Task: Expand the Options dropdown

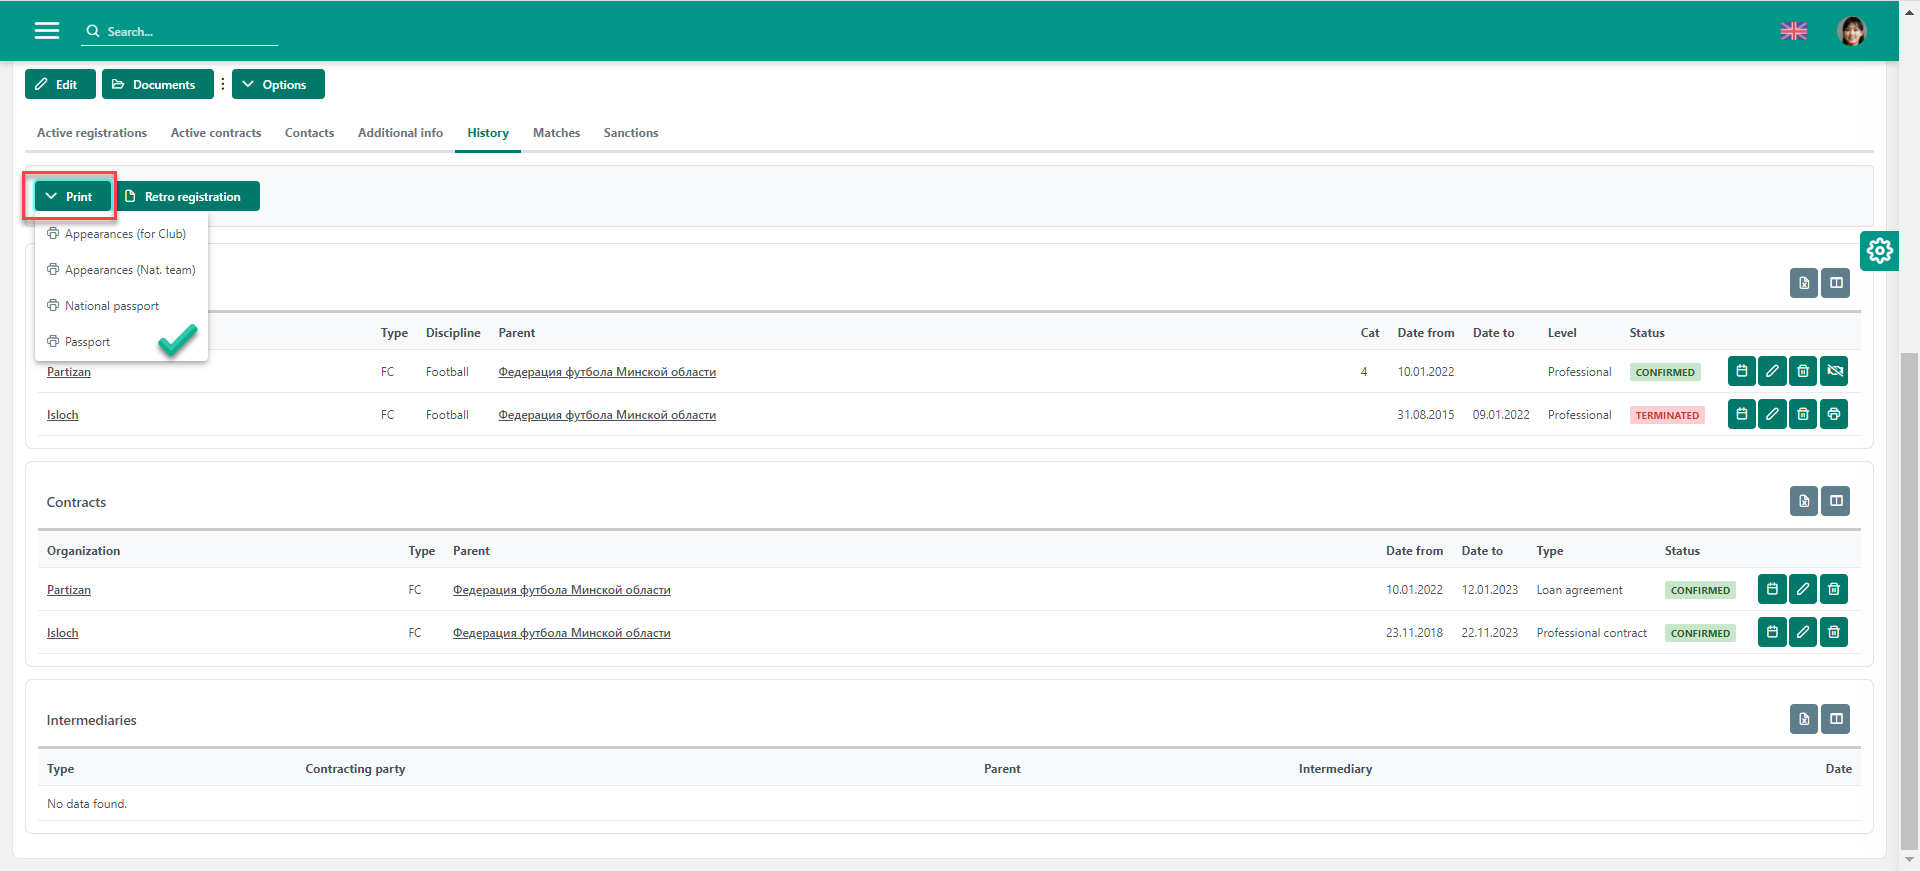Action: pyautogui.click(x=277, y=85)
